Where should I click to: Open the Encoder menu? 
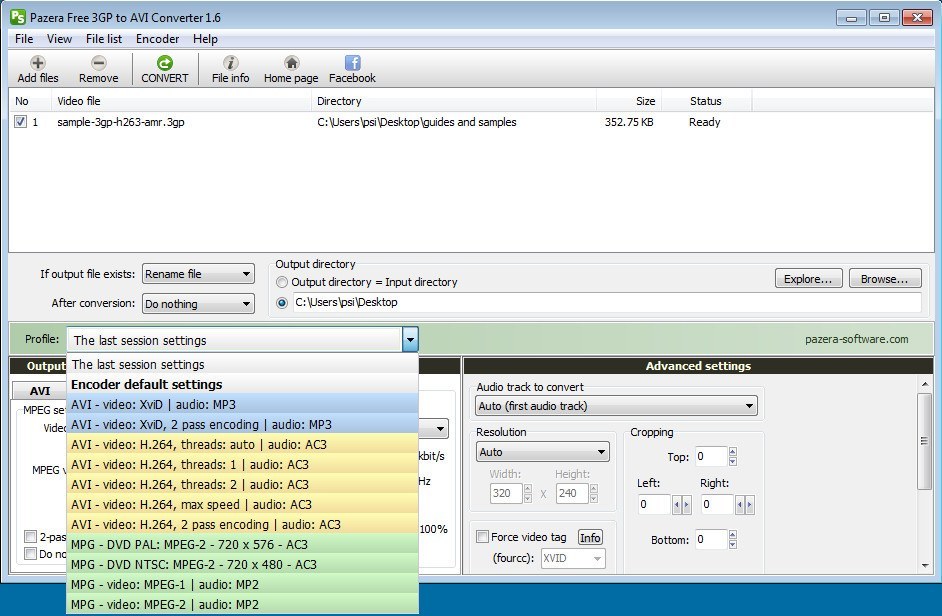coord(157,39)
